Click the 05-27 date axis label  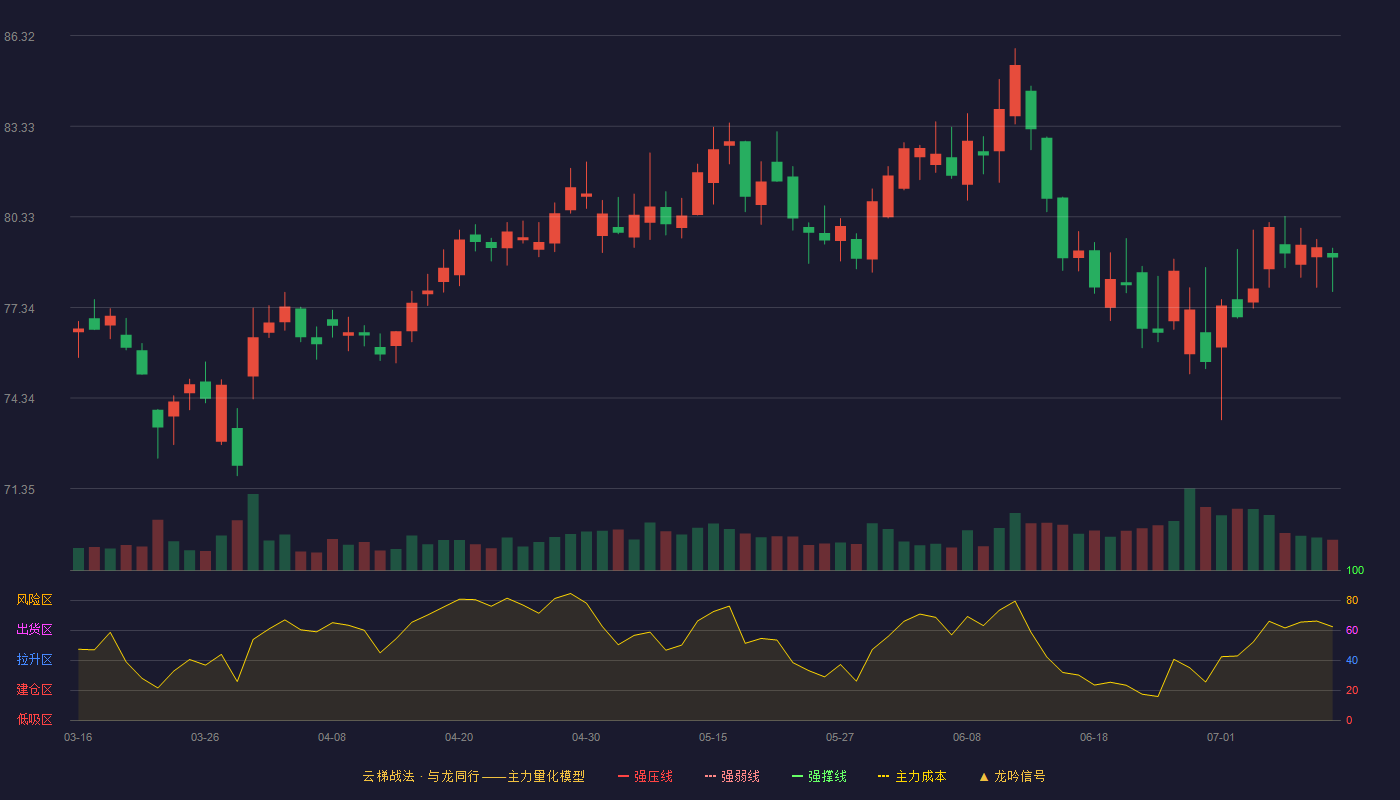[840, 737]
